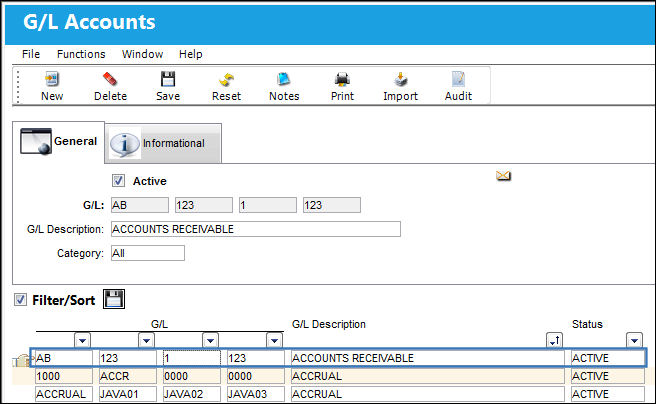
Task: Click the Print toolbar icon
Action: point(342,79)
